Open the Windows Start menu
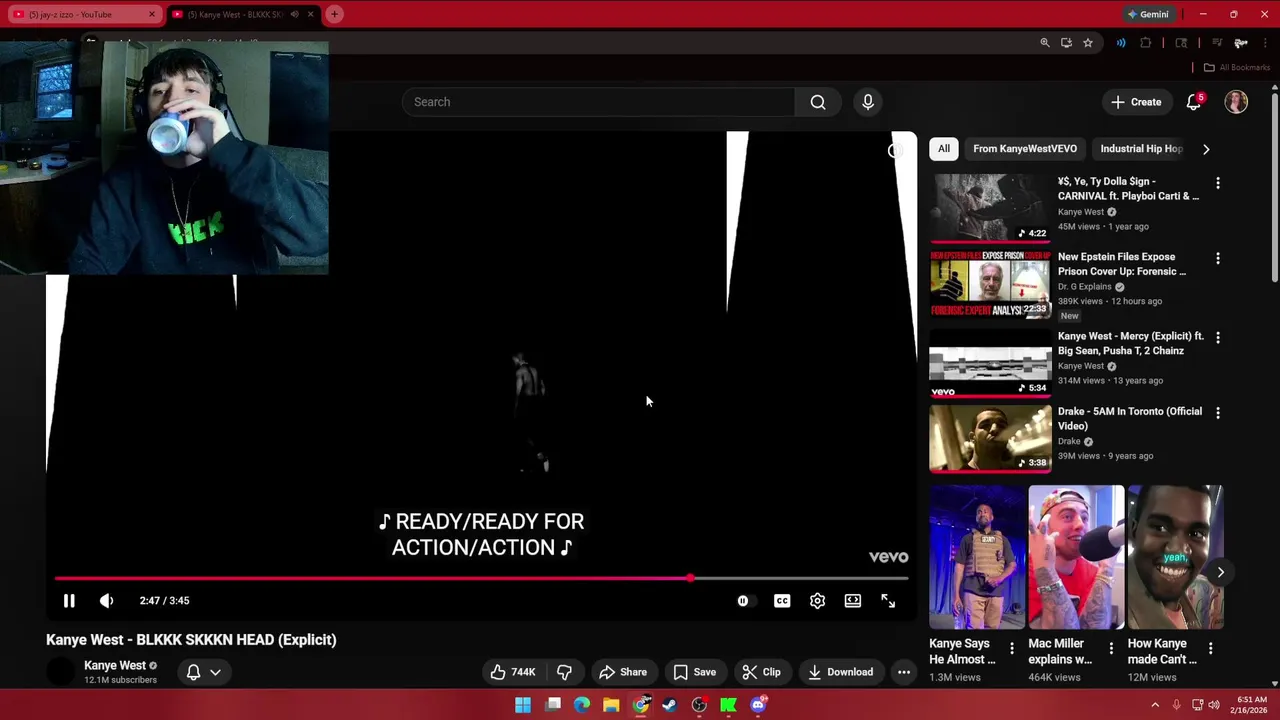1280x720 pixels. (523, 705)
